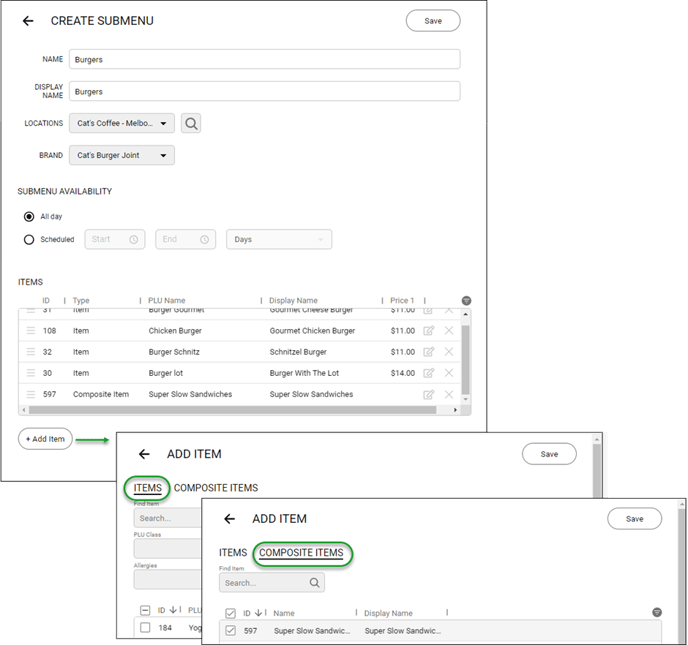Click ID sort arrow in composite items table

pyautogui.click(x=258, y=613)
